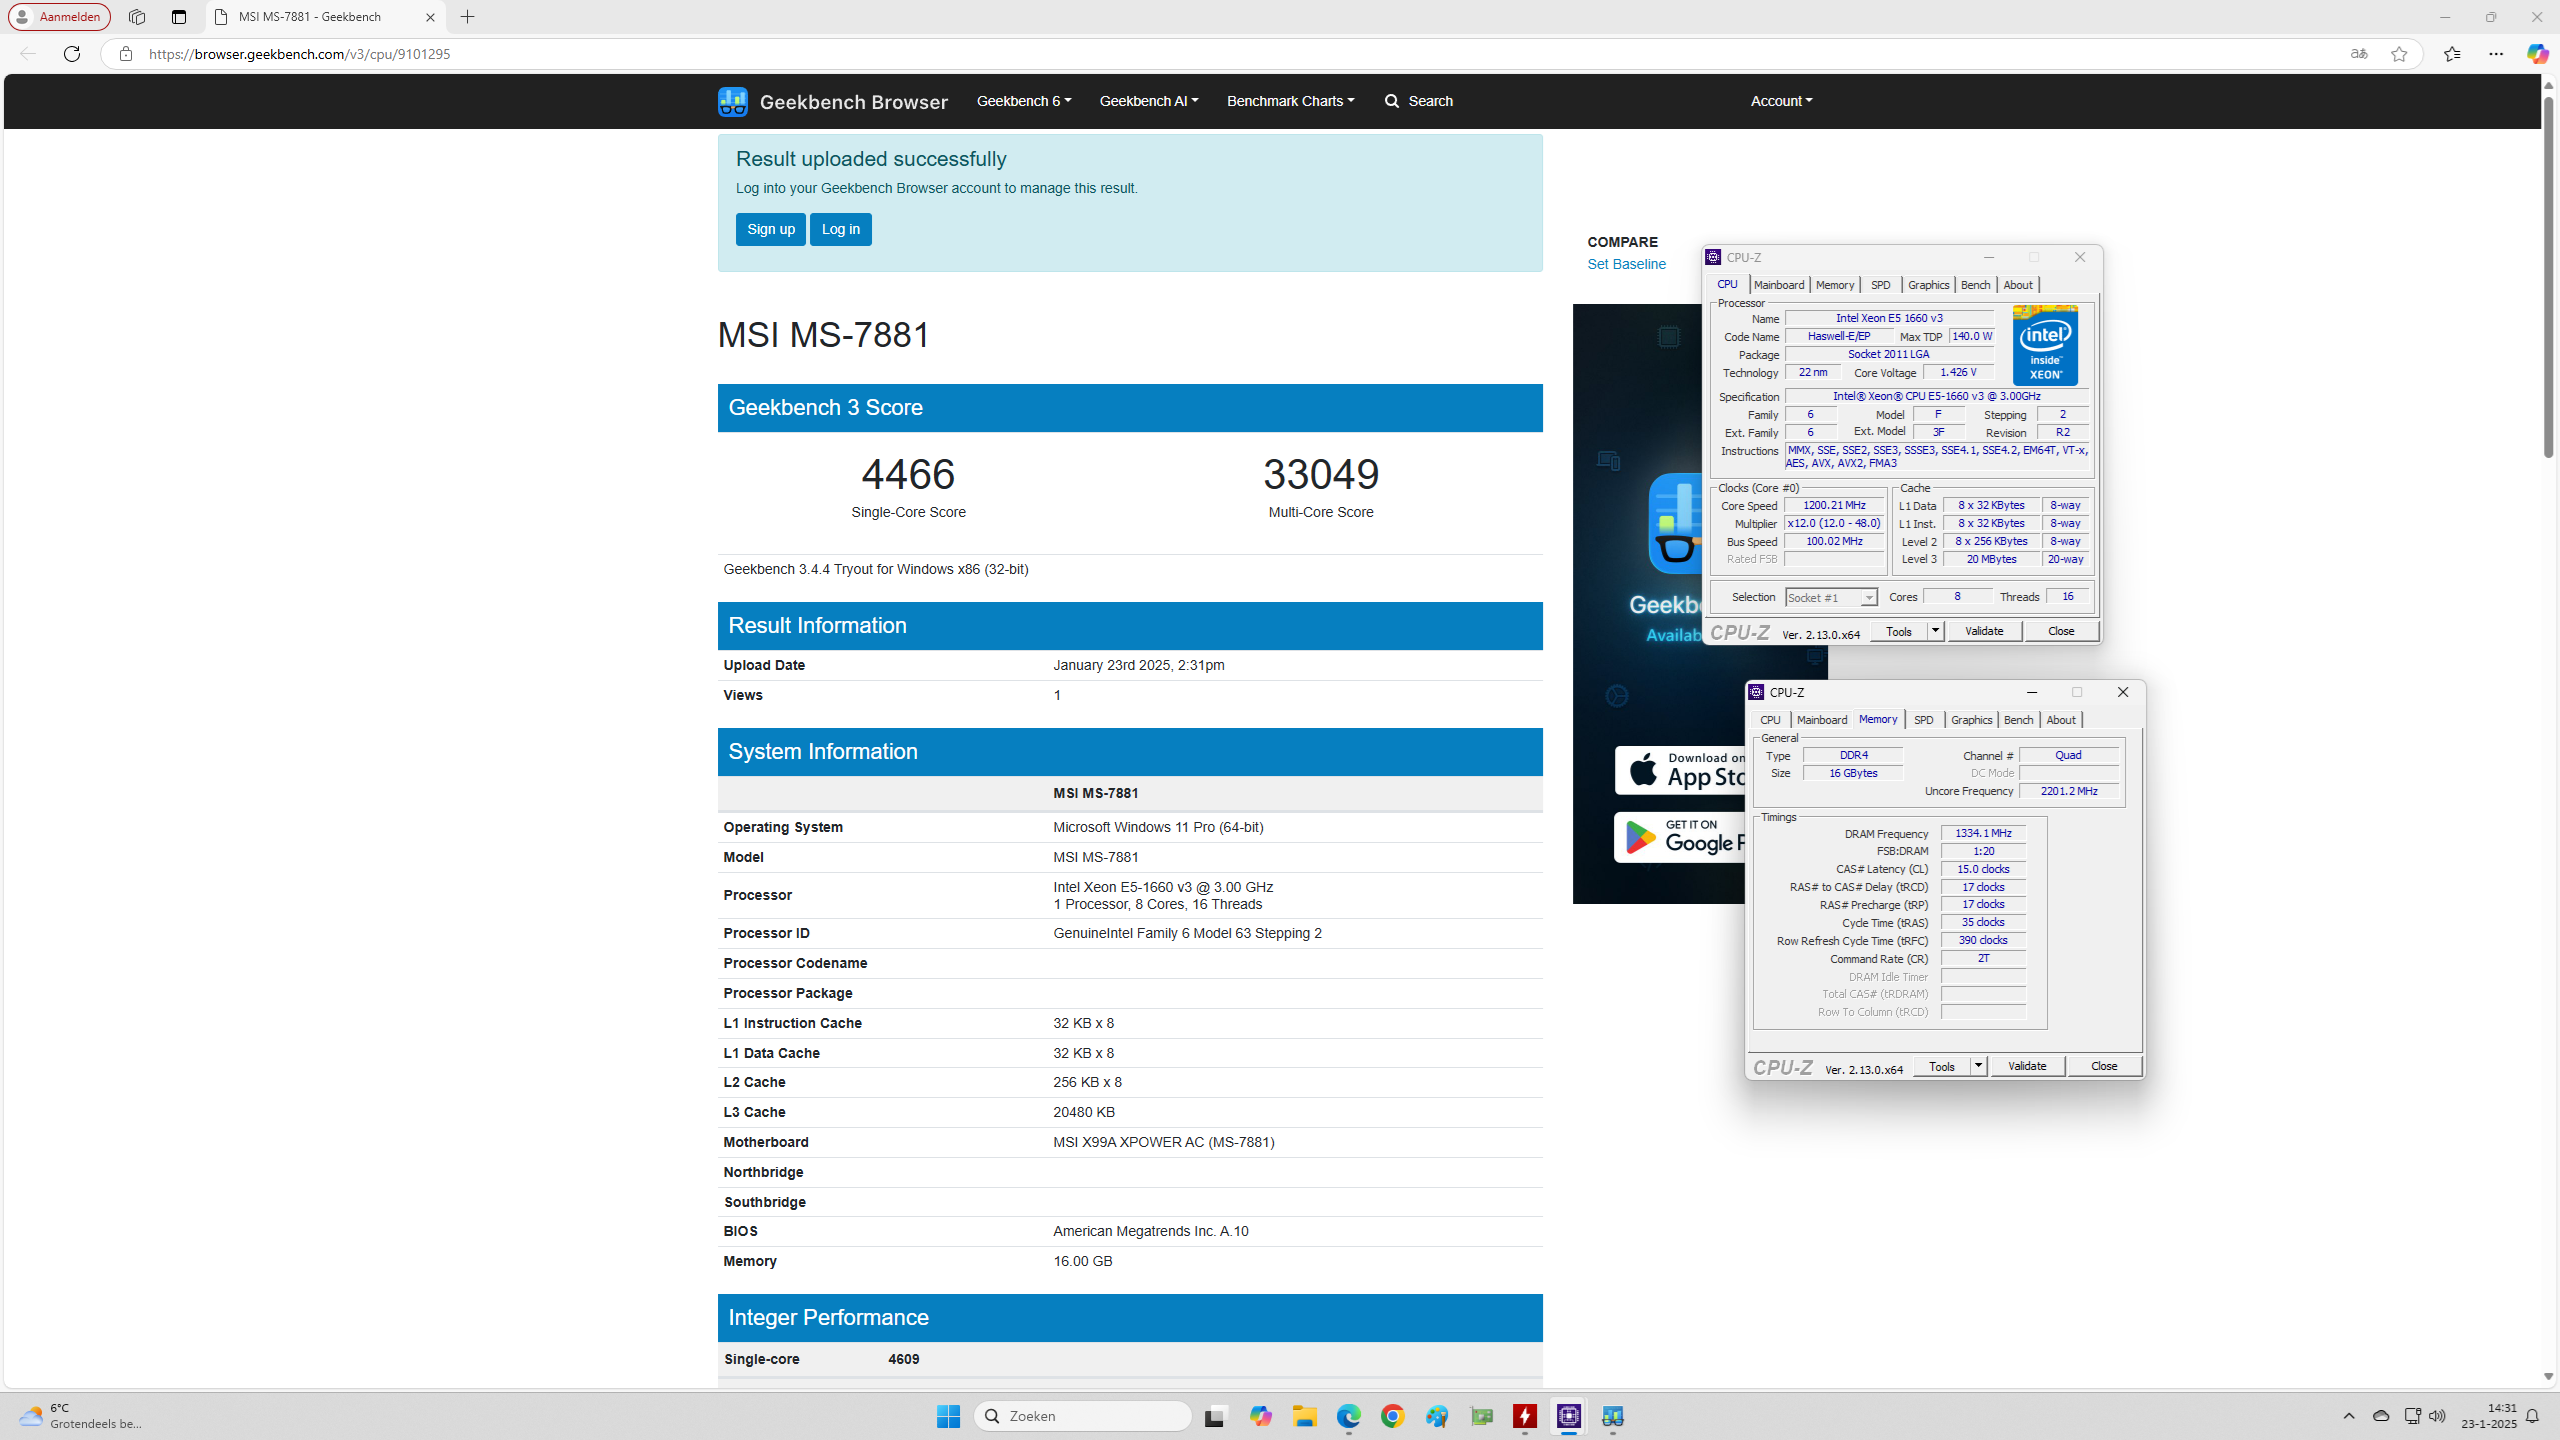Open Tools dropdown arrow in lower CPU-Z window
Image resolution: width=2560 pixels, height=1440 pixels.
point(1978,1066)
